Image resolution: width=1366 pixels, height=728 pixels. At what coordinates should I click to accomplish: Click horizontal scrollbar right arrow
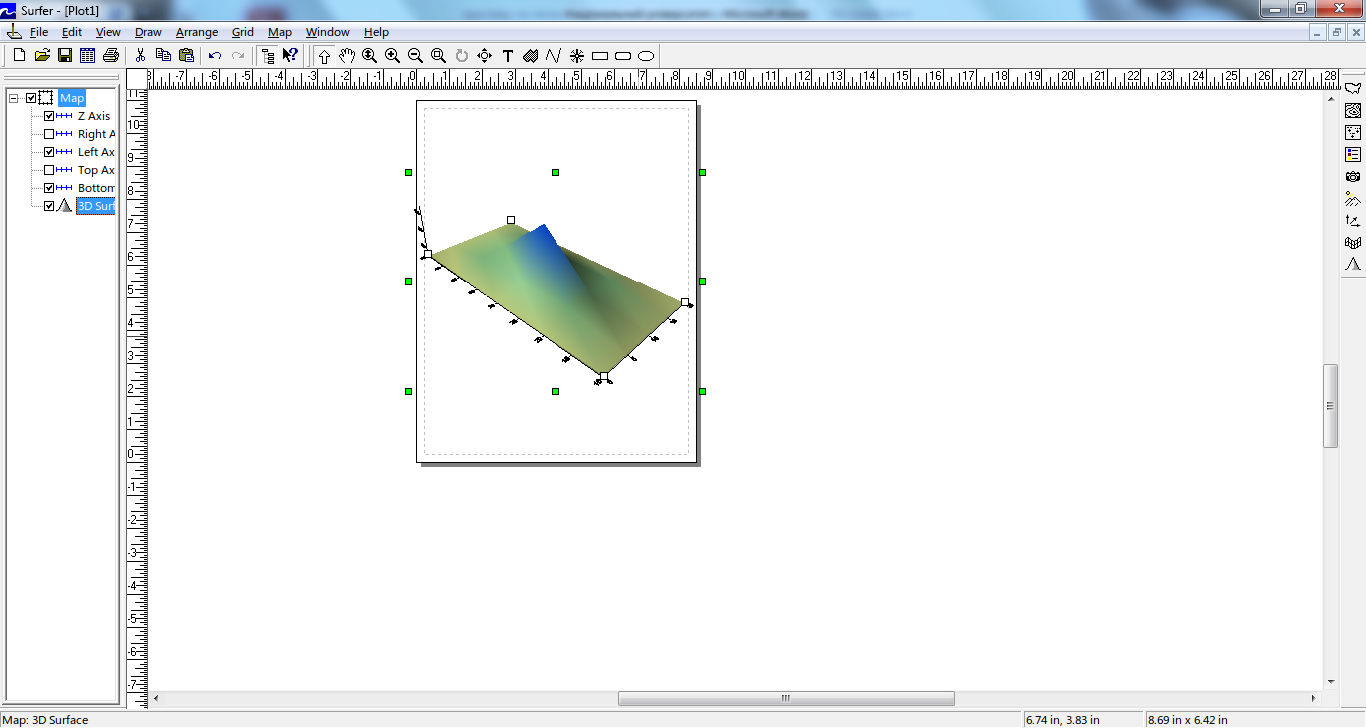(1314, 698)
